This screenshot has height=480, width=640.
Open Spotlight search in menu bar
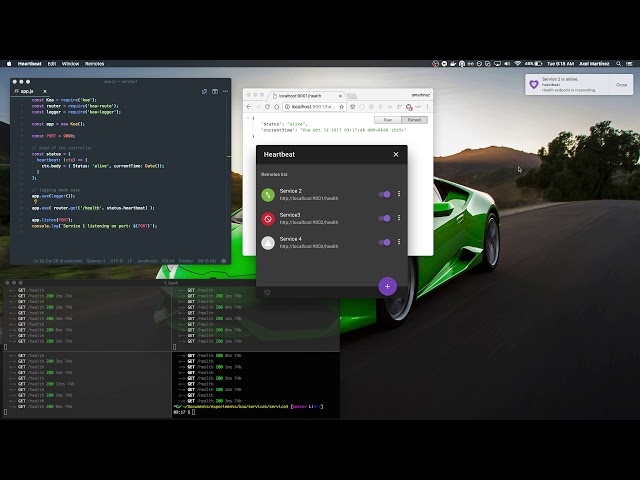click(619, 64)
